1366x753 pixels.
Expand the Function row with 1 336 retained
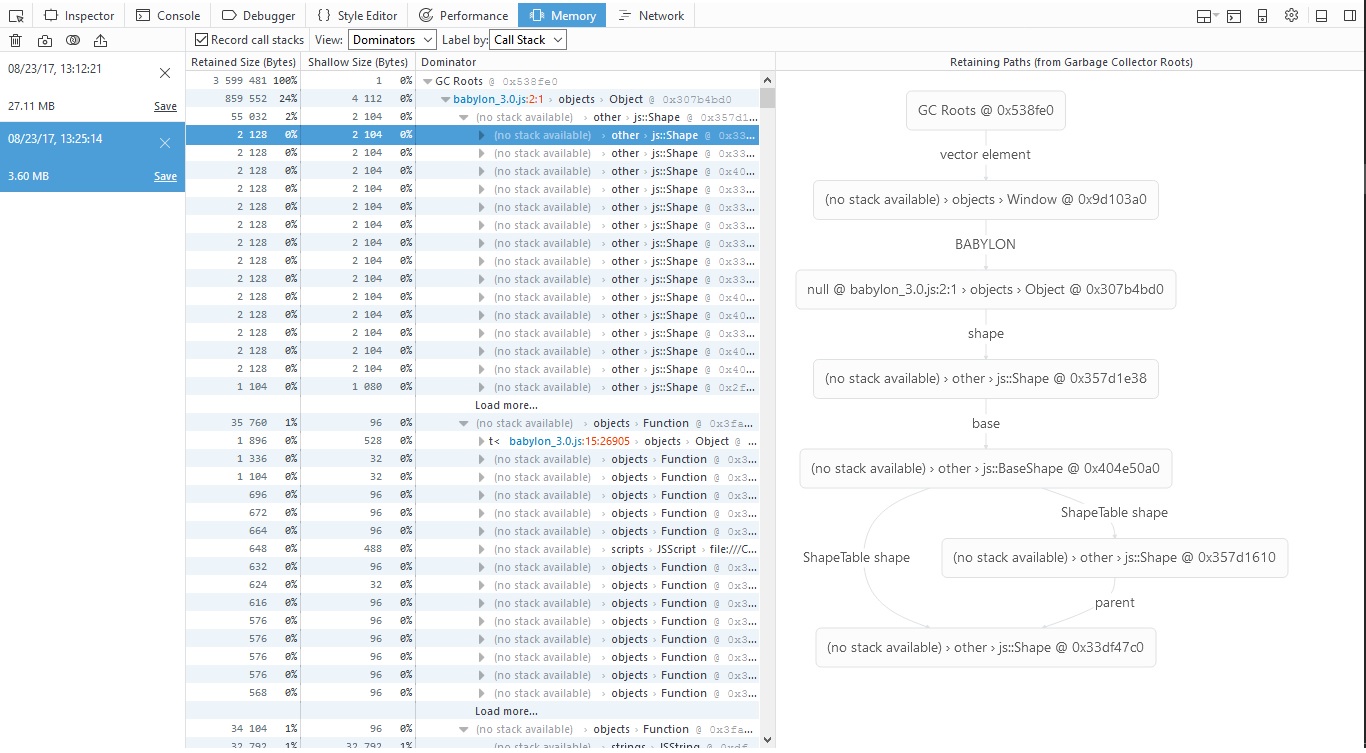481,459
